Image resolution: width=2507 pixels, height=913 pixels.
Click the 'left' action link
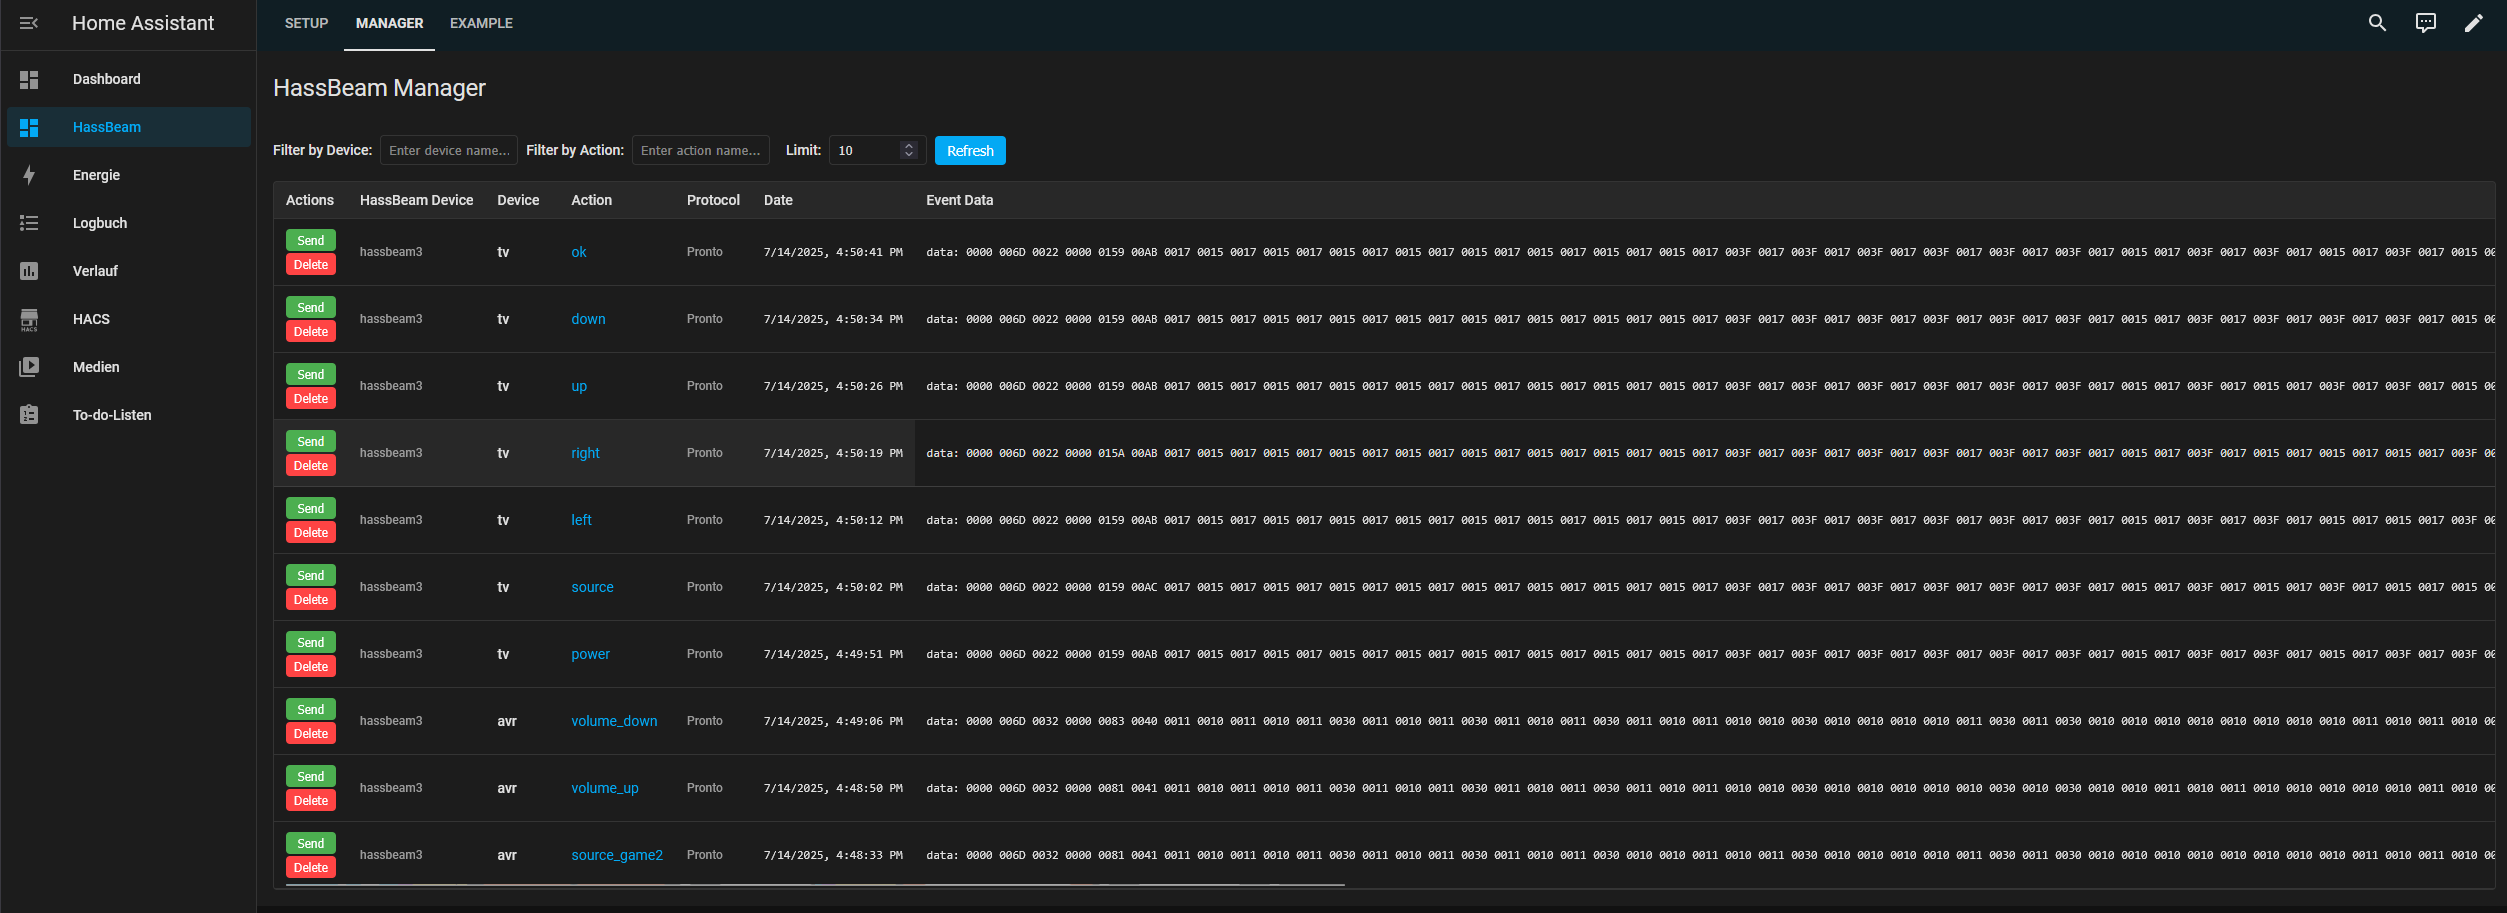(x=581, y=520)
